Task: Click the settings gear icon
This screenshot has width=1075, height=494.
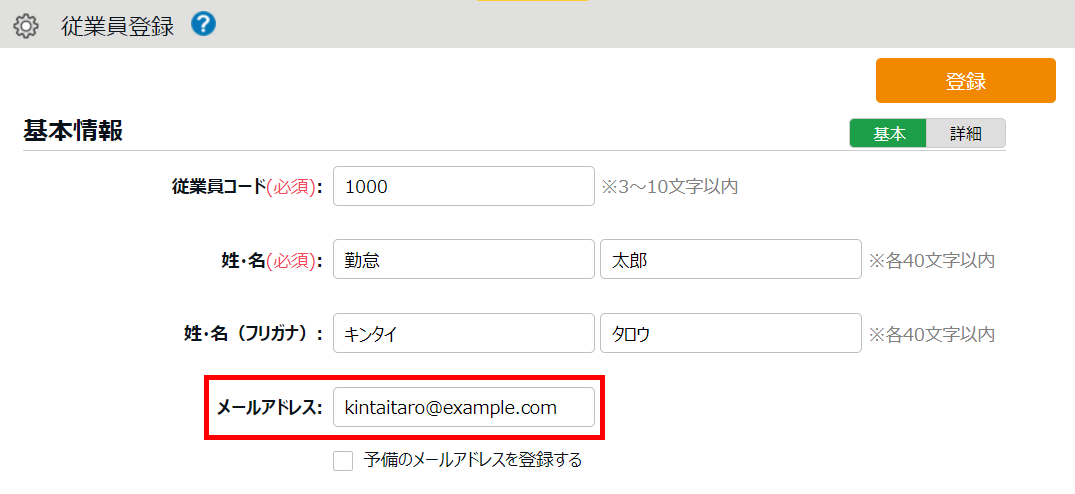Action: coord(25,26)
